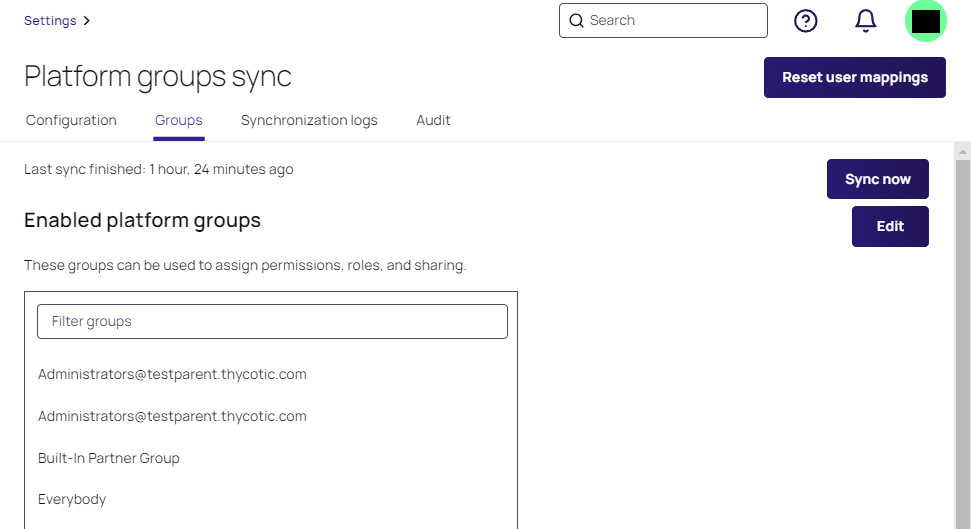Open the help question mark icon

(805, 21)
